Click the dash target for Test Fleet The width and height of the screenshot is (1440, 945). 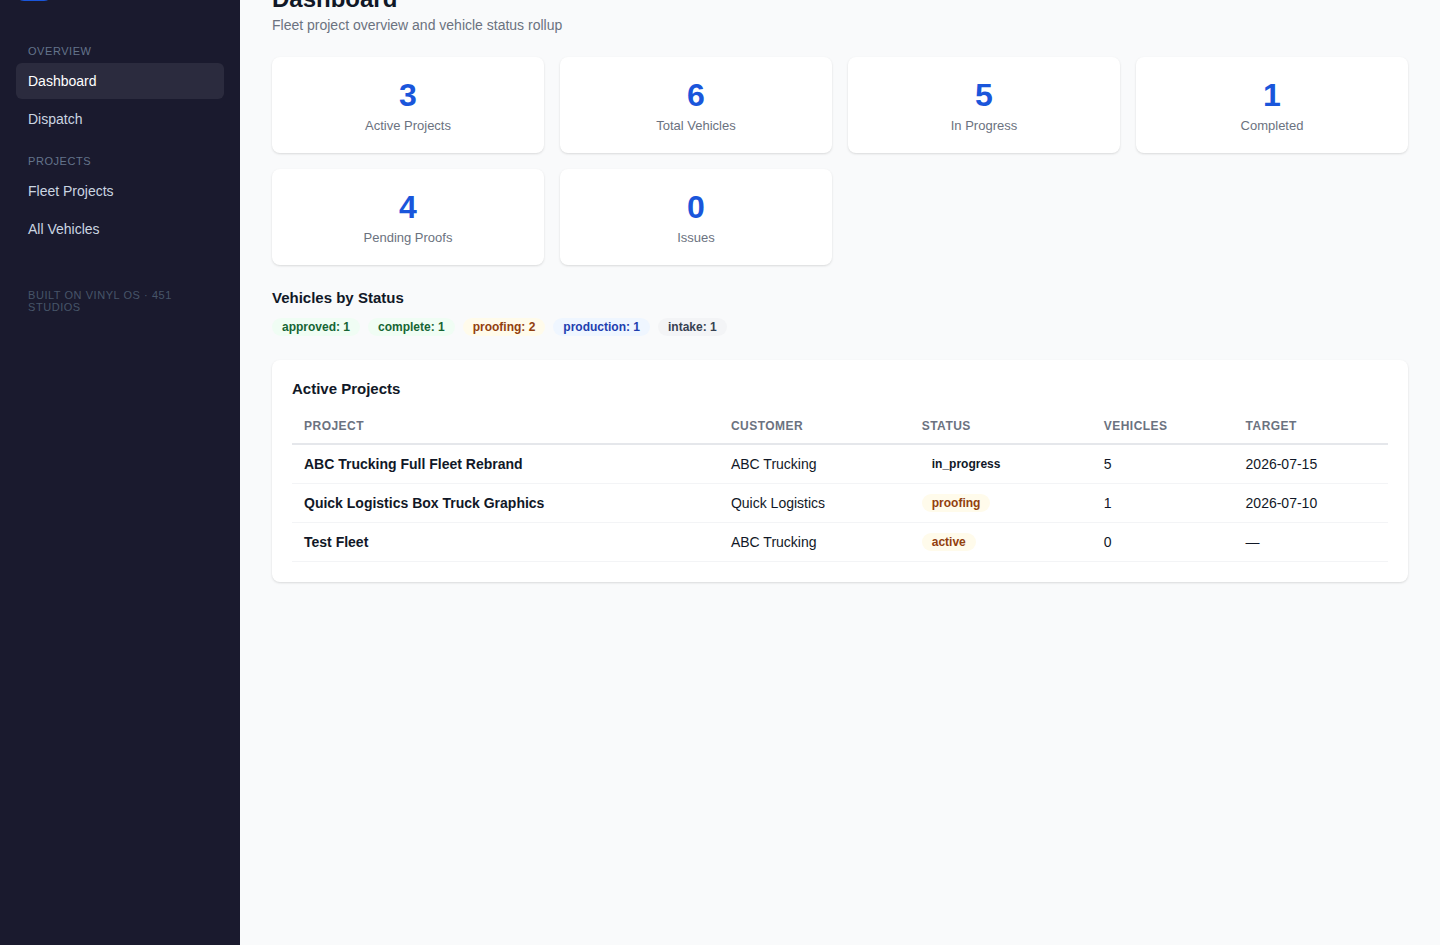[1252, 542]
